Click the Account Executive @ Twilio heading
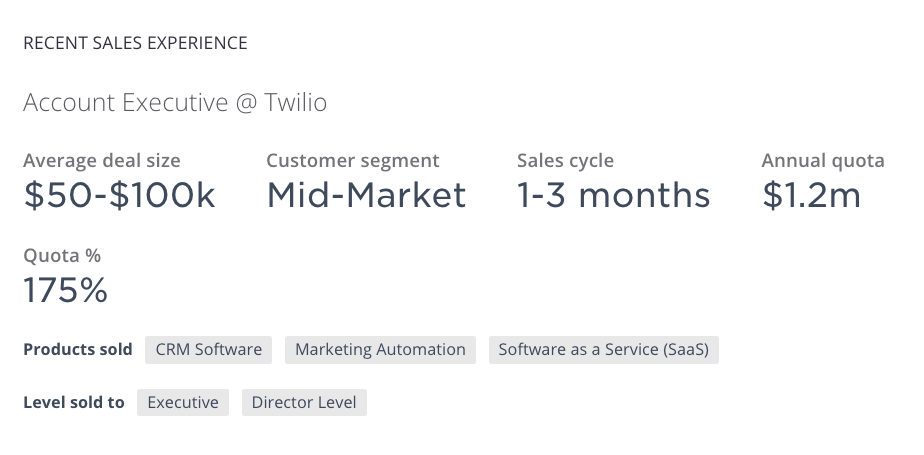 coord(175,103)
